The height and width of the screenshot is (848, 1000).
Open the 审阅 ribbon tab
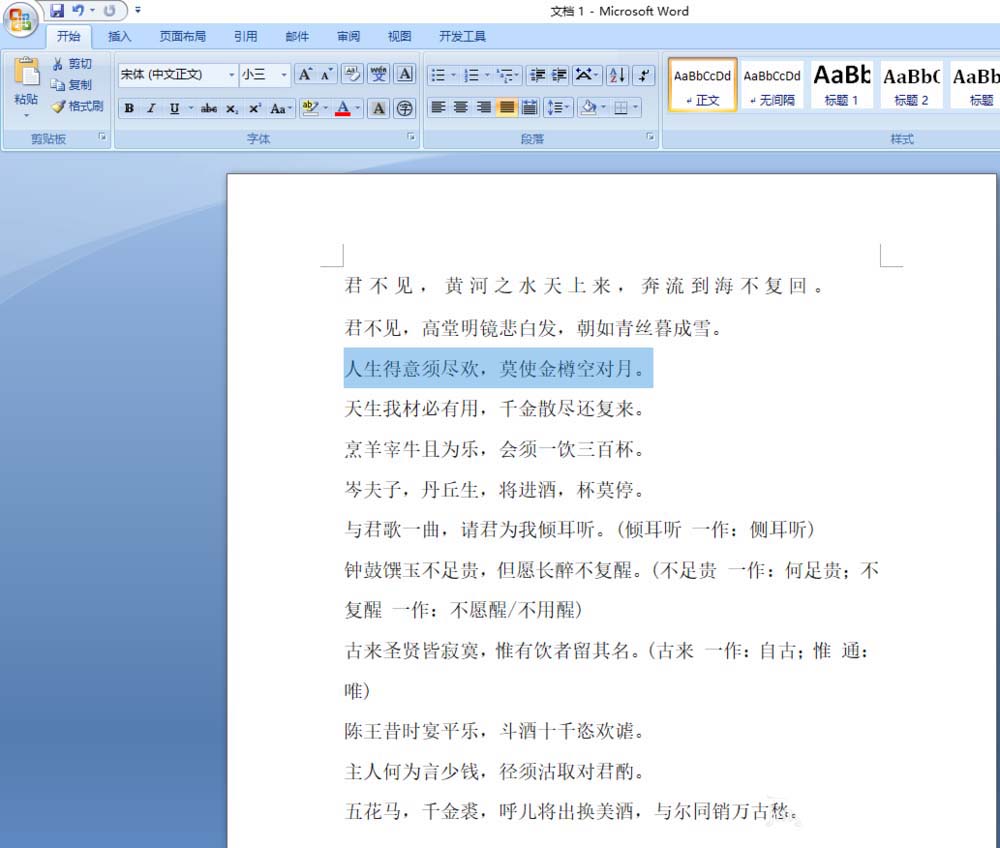(348, 36)
